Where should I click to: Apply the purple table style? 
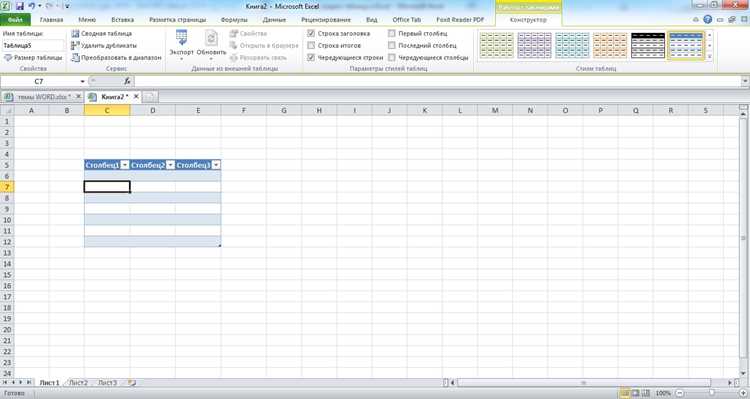point(534,45)
